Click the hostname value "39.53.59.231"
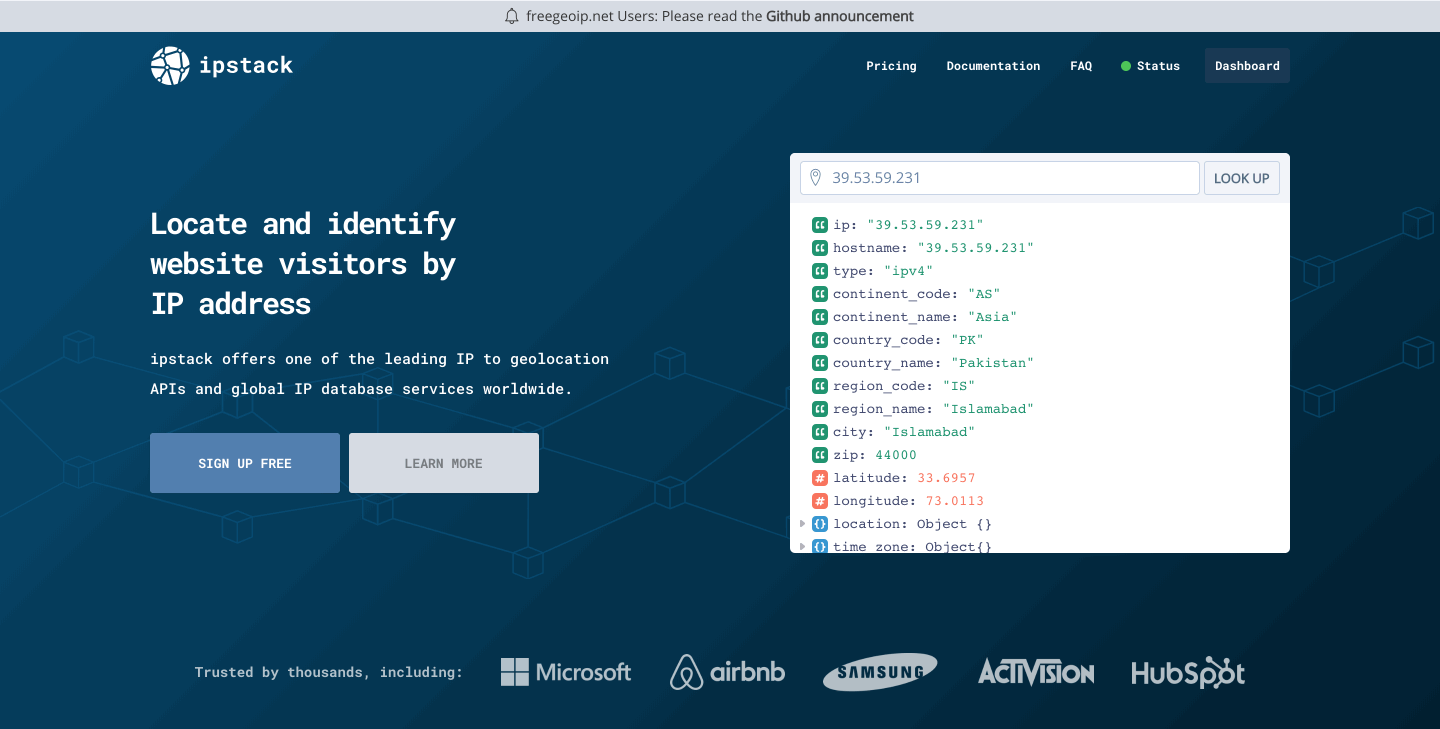 [x=975, y=248]
